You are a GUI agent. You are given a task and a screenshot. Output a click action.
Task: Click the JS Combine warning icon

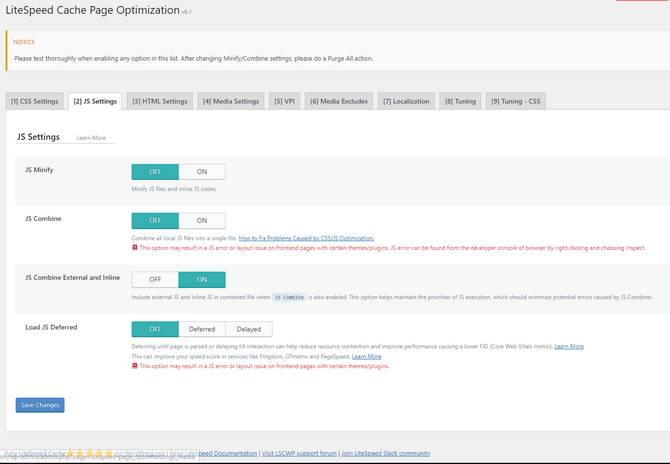(x=135, y=247)
